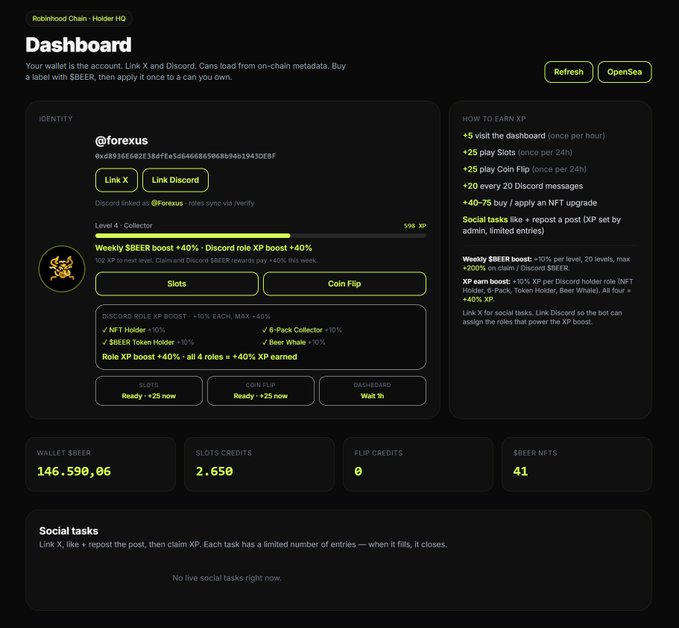The height and width of the screenshot is (628, 679).
Task: Click the +5 visit the dashboard line
Action: pyautogui.click(x=534, y=136)
